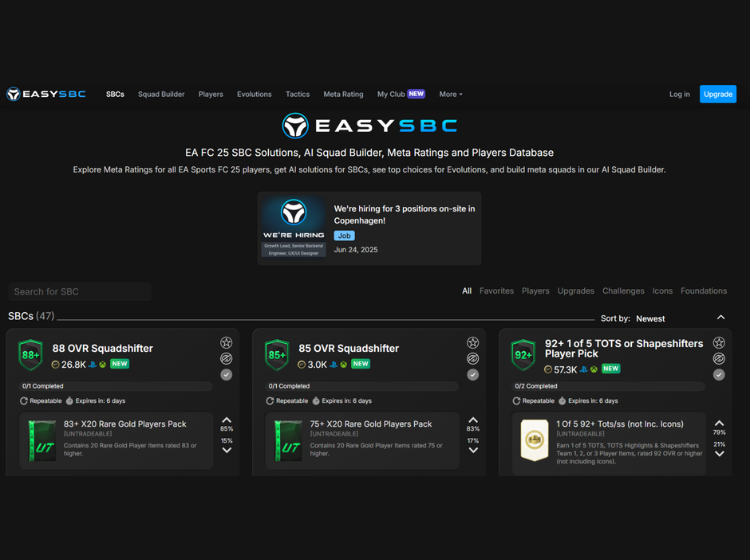Click Repeatable icon on 88 OVR card

[24, 401]
